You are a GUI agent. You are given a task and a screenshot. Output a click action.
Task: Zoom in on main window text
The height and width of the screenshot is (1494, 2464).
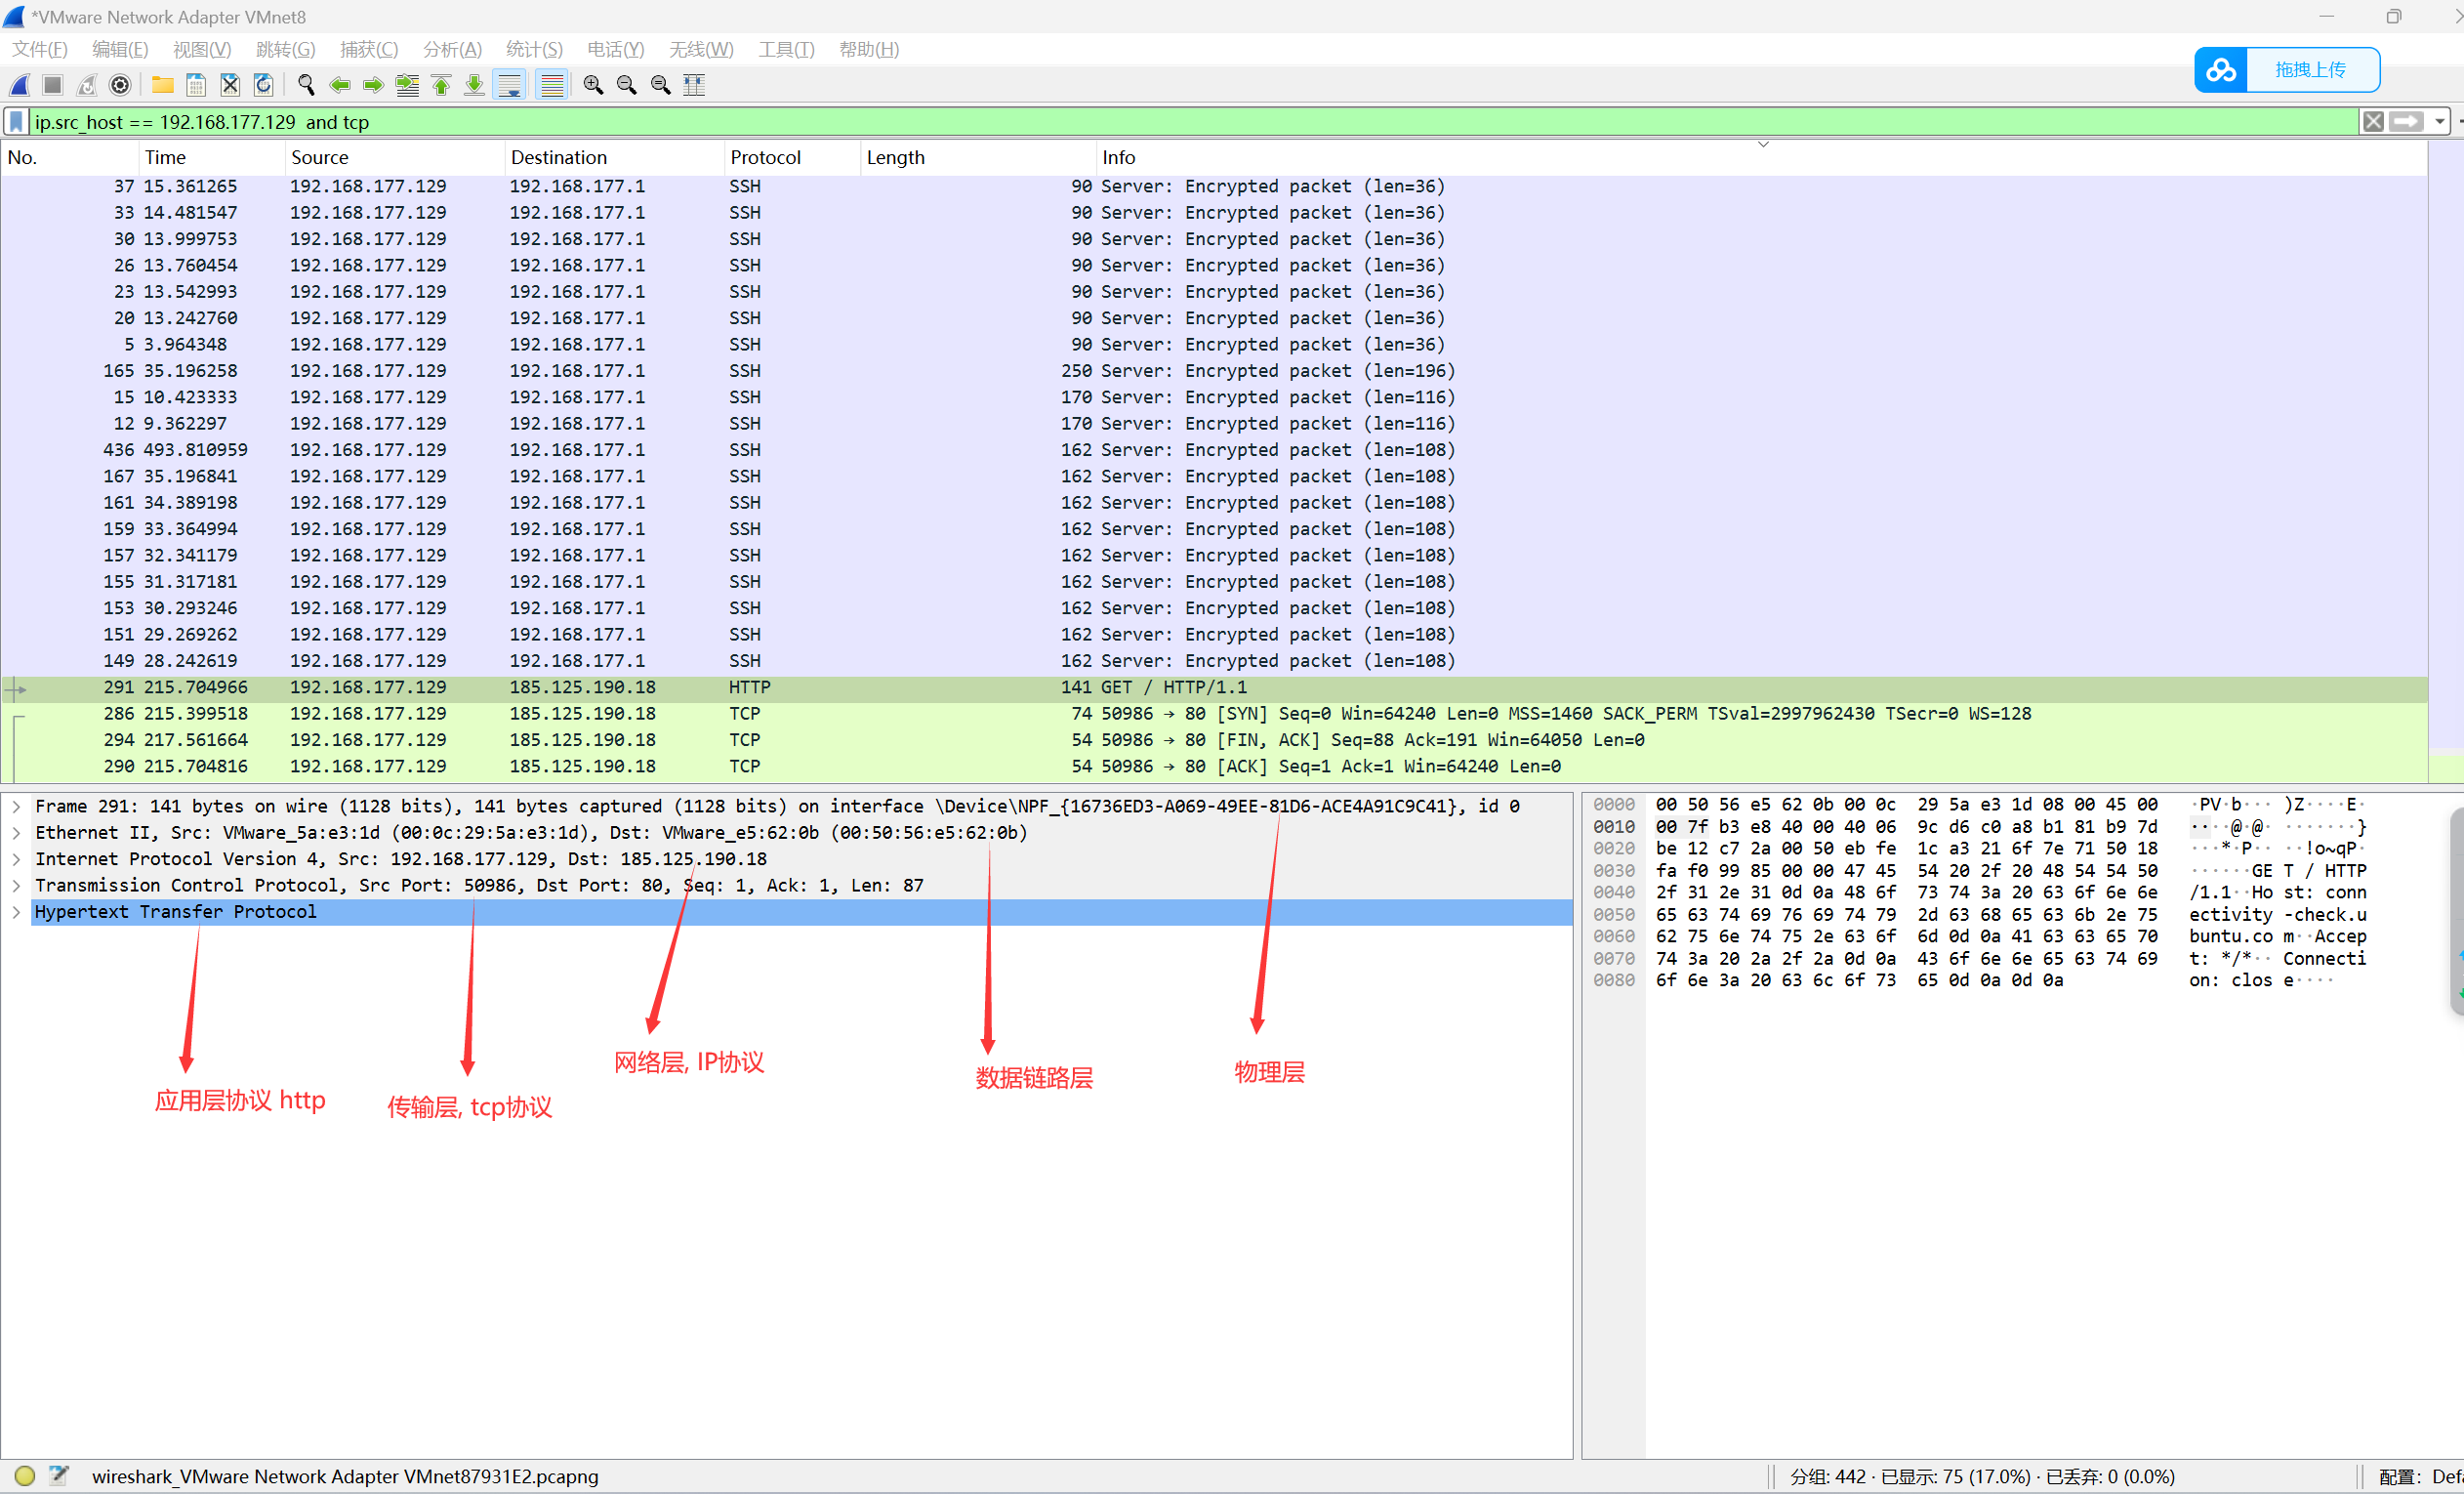click(x=593, y=85)
